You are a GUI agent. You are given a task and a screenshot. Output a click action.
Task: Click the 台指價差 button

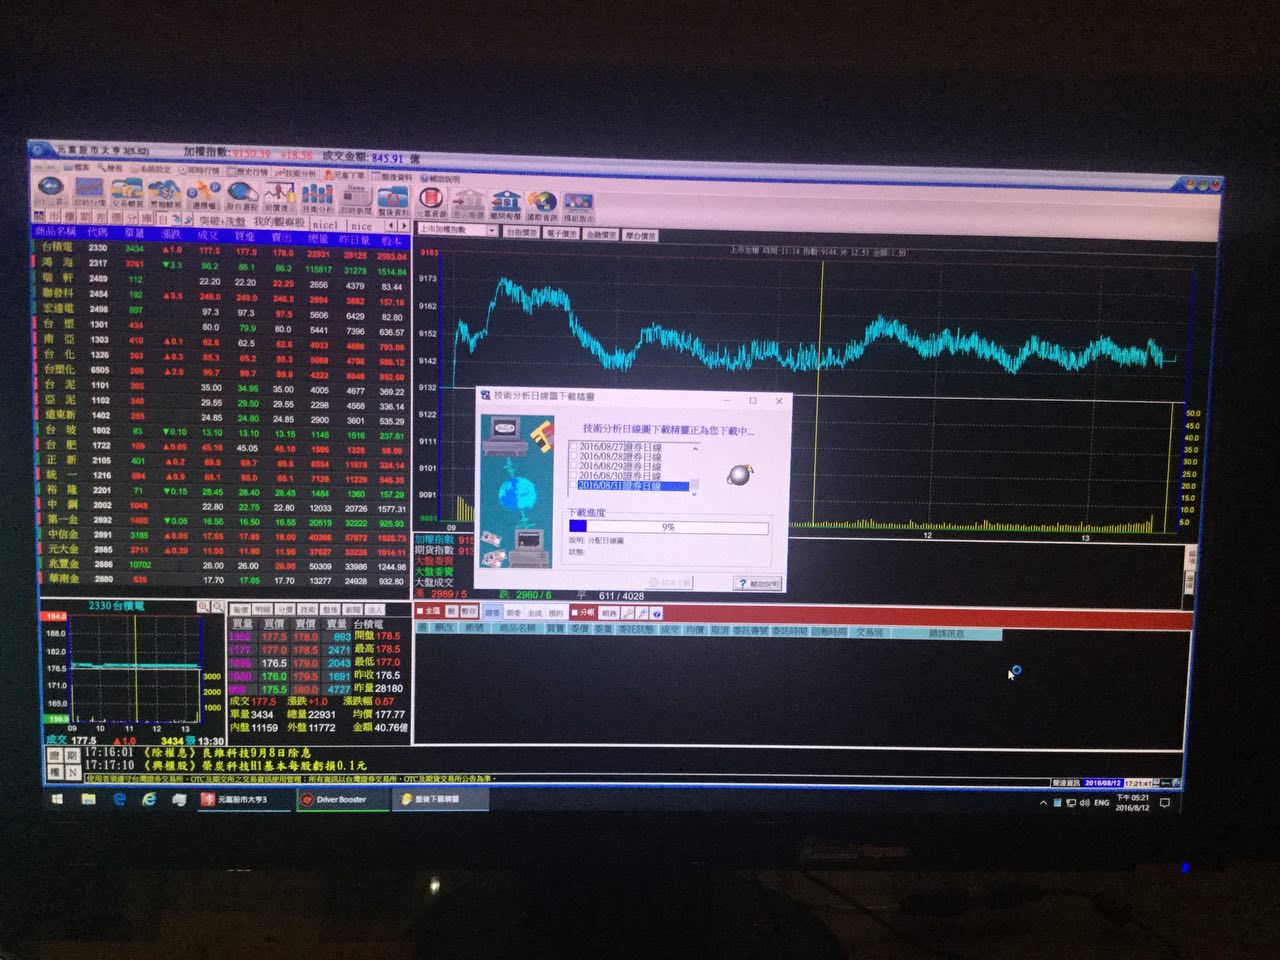pyautogui.click(x=521, y=232)
